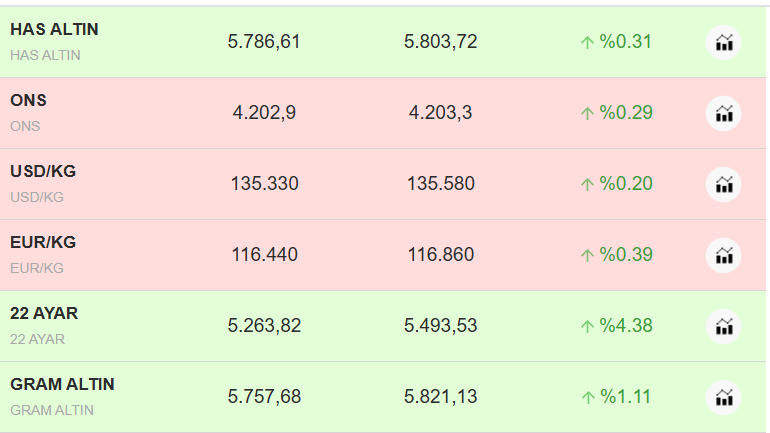This screenshot has height=433, width=770.
Task: Open the 22 AYAR row title
Action: (x=44, y=313)
